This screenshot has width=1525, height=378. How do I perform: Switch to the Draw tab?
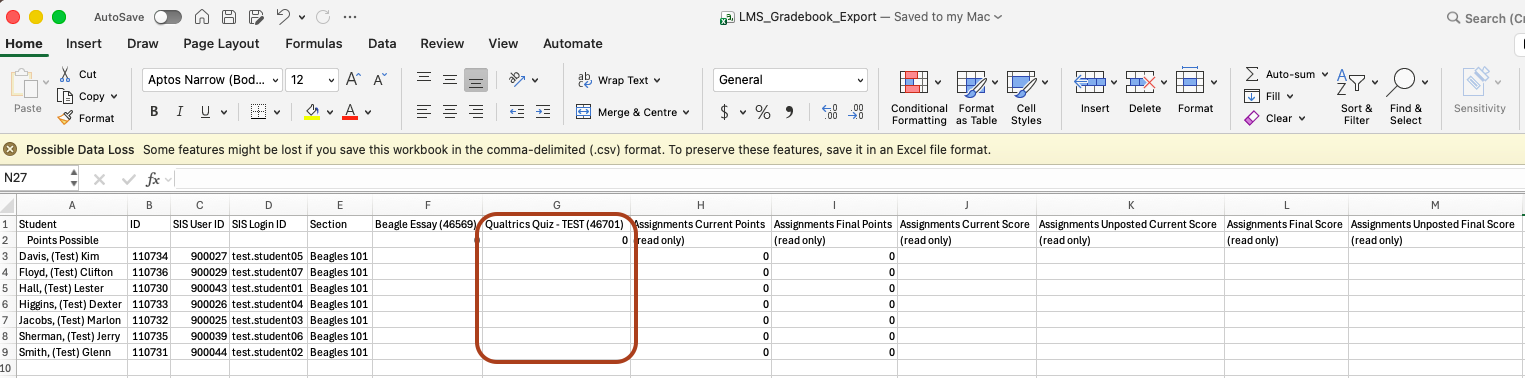pyautogui.click(x=143, y=44)
